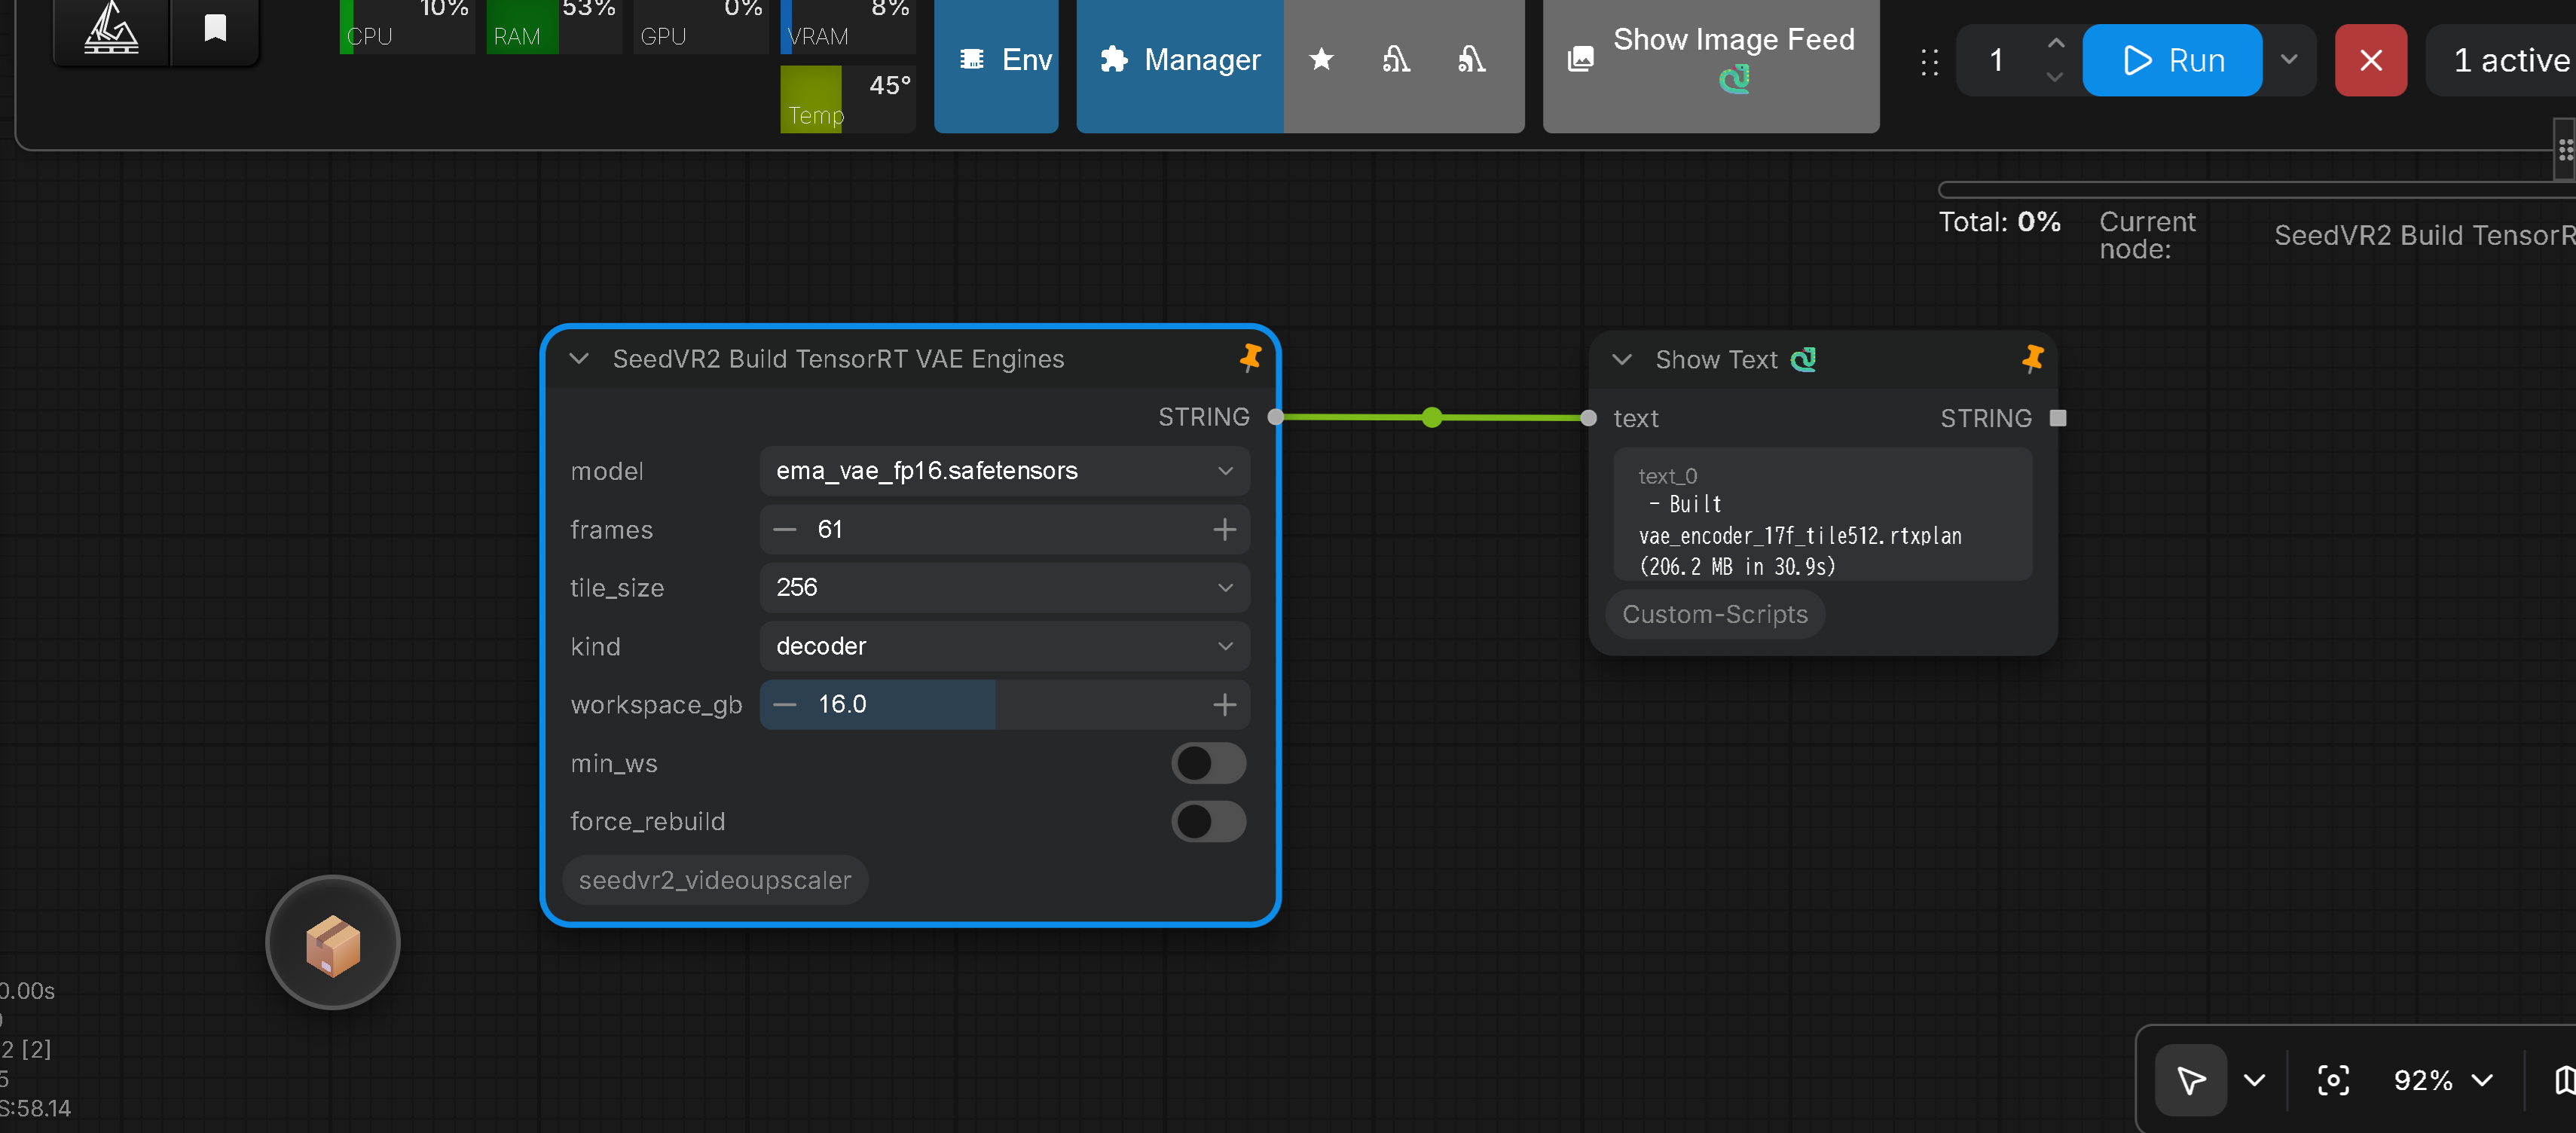Open the model dropdown ema_vae_fp16.safetensors
This screenshot has height=1133, width=2576.
(1004, 471)
